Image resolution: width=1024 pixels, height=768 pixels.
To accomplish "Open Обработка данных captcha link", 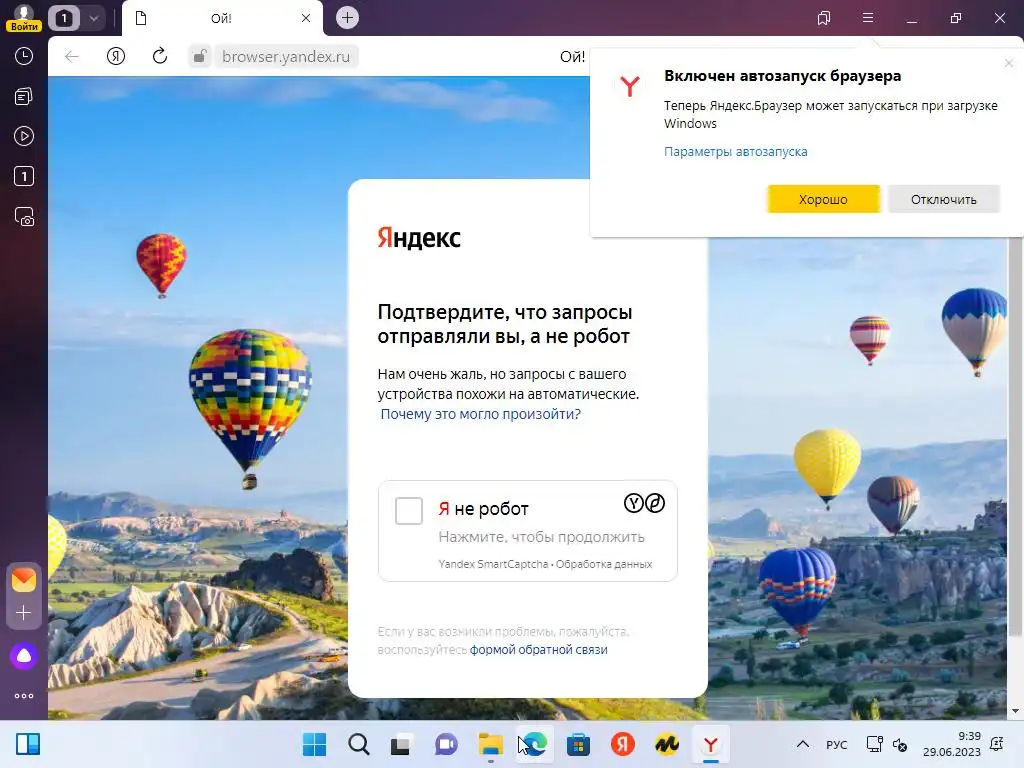I will tap(604, 564).
